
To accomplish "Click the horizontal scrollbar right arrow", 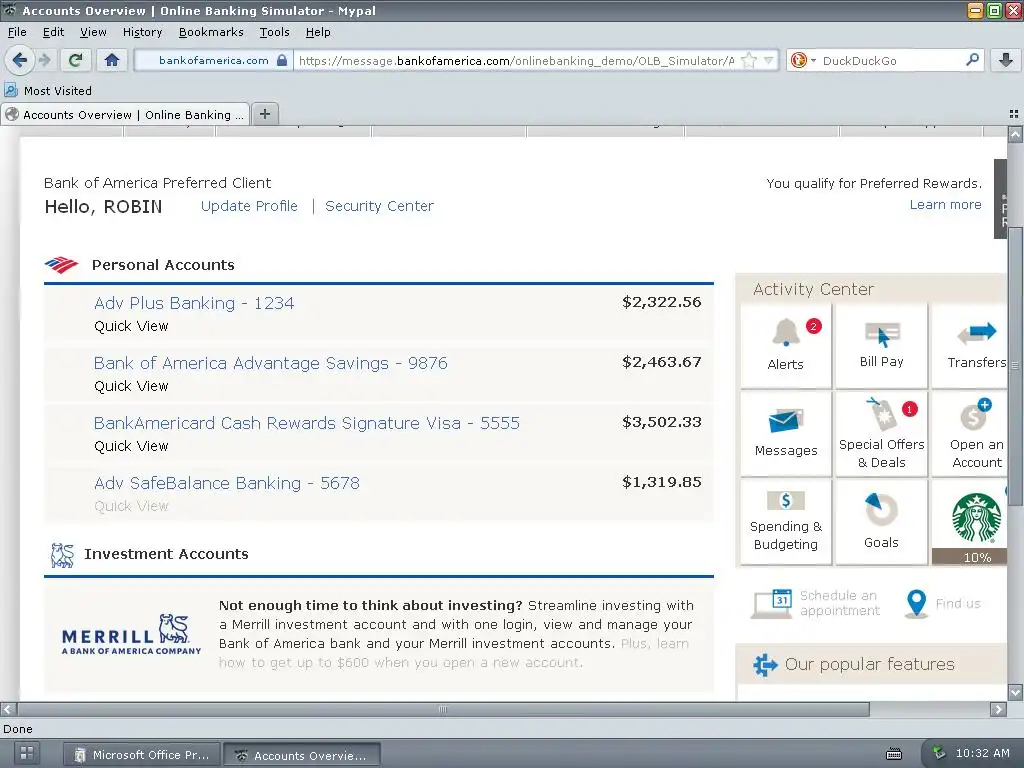I will tap(998, 709).
